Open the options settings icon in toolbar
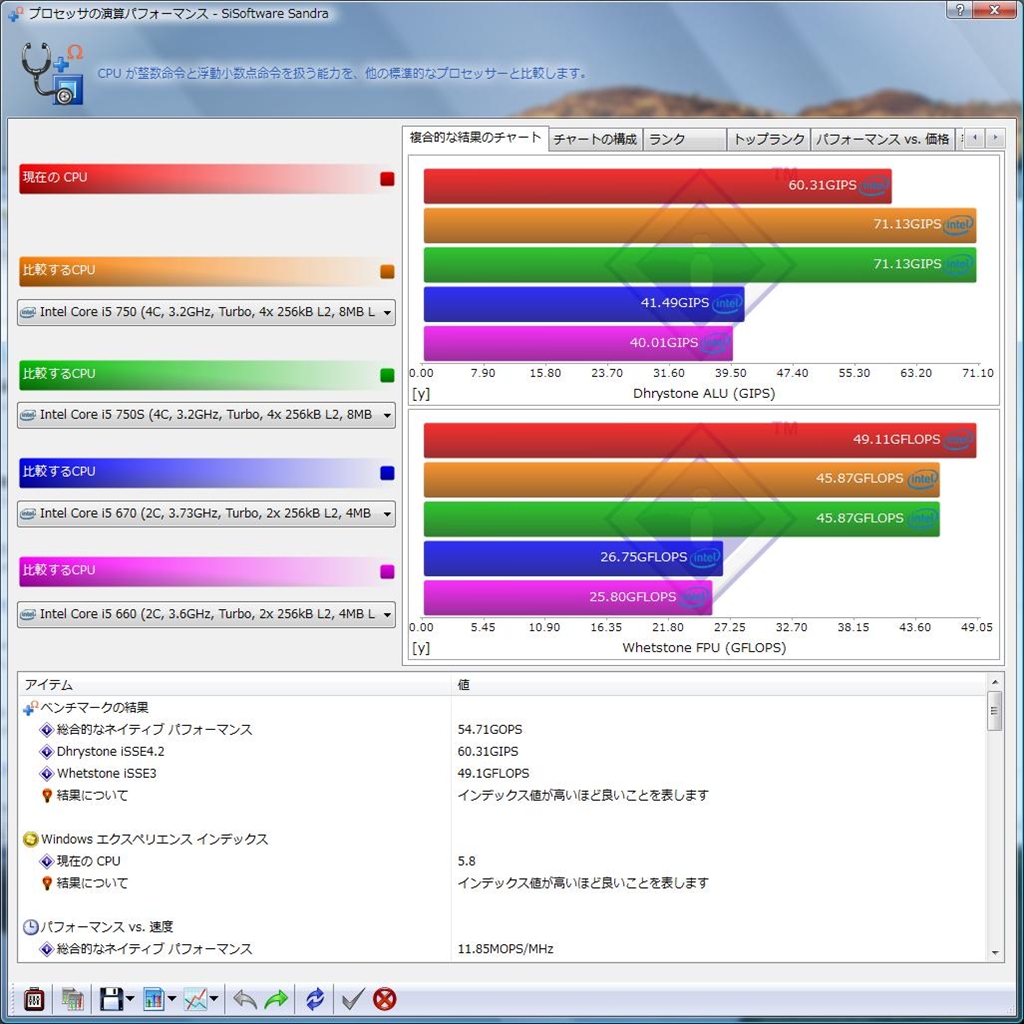 click(33, 999)
